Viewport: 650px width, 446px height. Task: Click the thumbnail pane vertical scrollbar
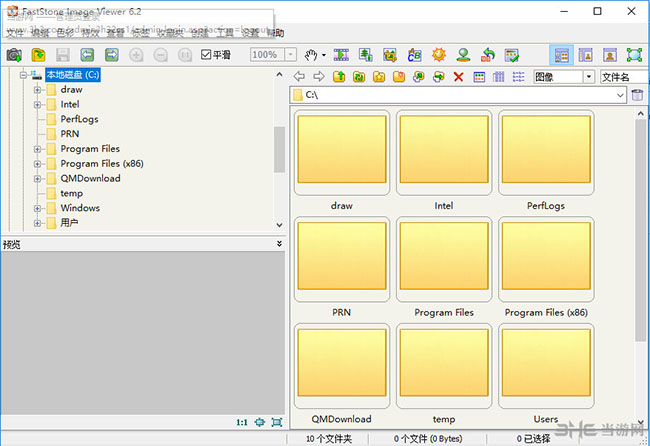pyautogui.click(x=640, y=230)
